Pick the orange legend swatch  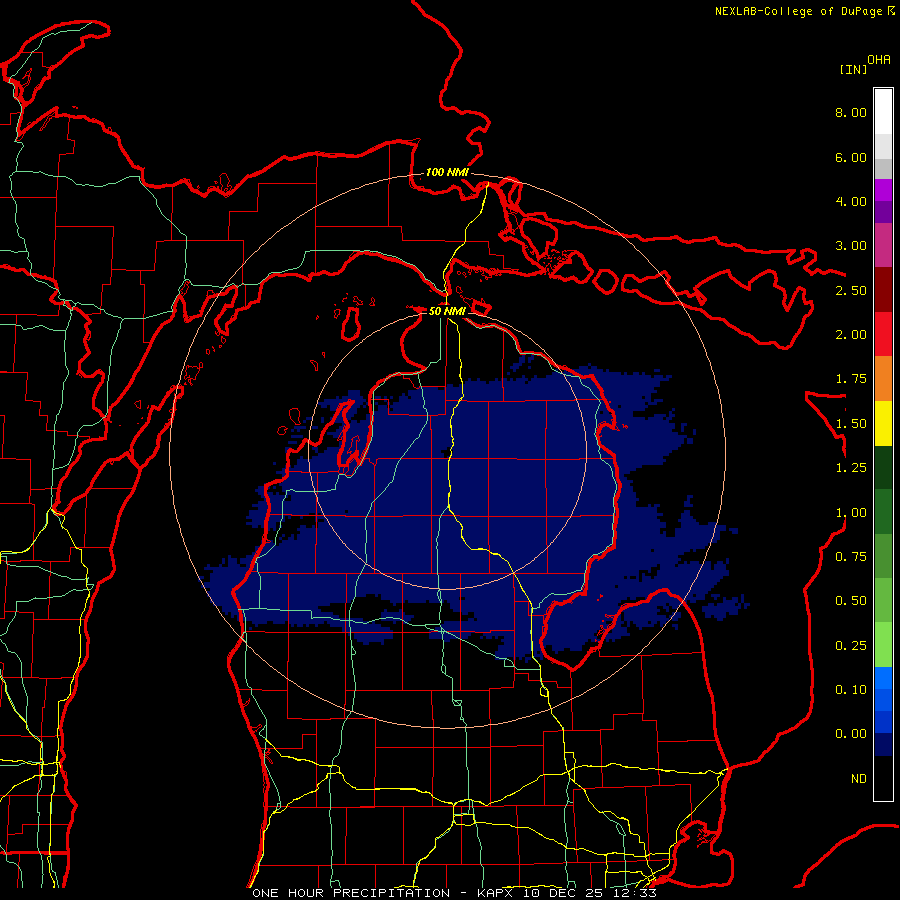tap(883, 379)
